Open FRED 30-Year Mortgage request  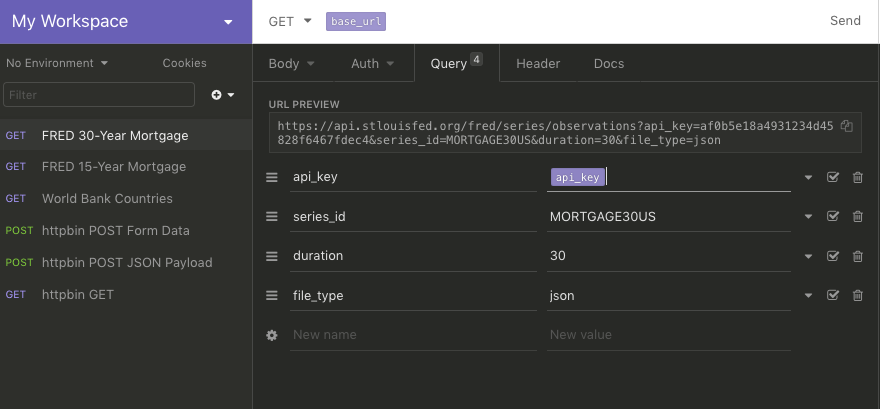point(126,135)
